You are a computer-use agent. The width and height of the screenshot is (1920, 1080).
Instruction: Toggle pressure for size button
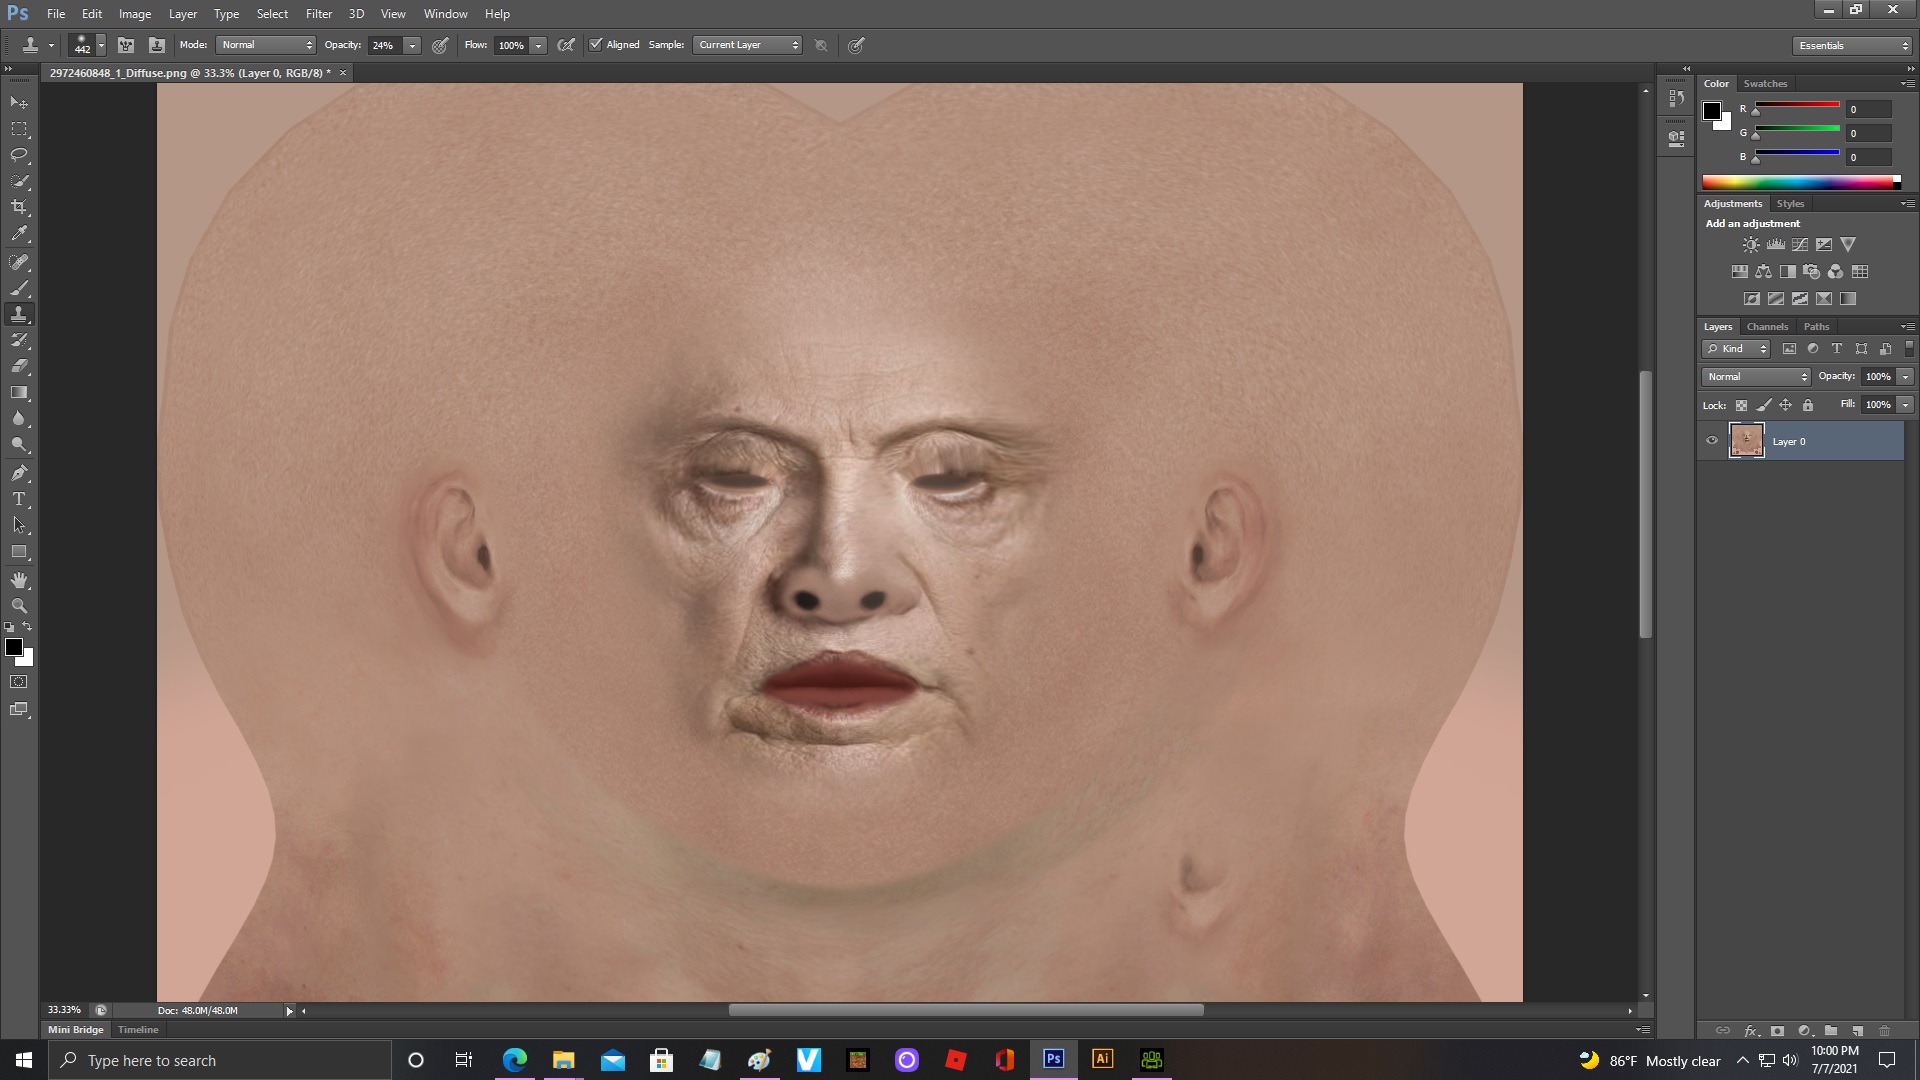pyautogui.click(x=856, y=45)
